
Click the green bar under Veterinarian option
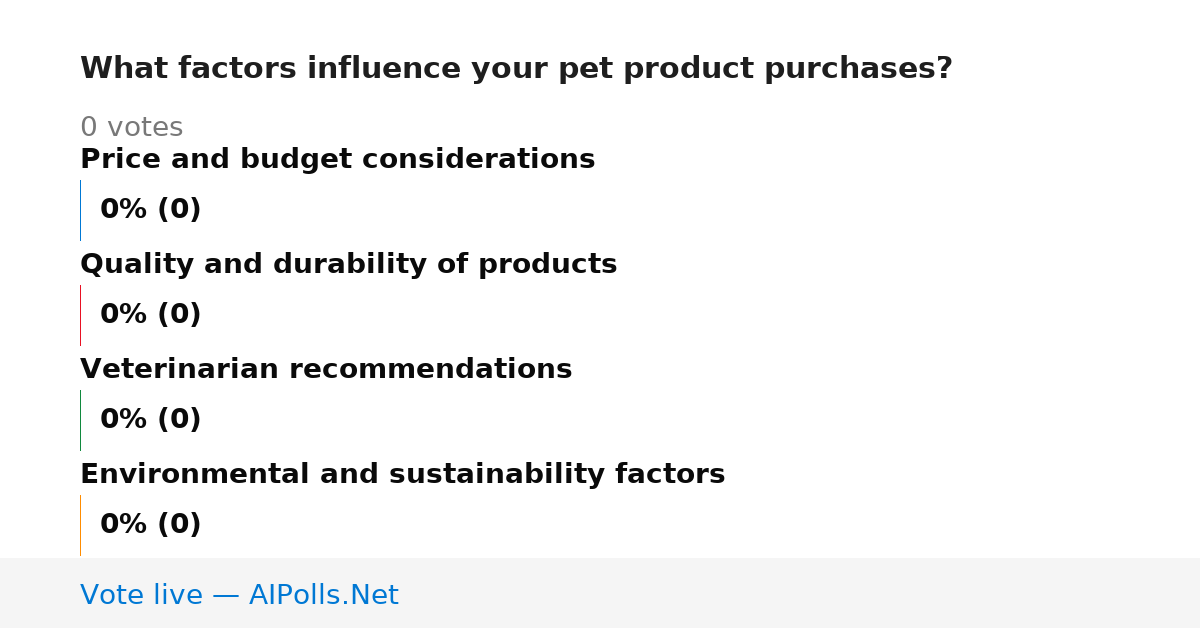(80, 420)
